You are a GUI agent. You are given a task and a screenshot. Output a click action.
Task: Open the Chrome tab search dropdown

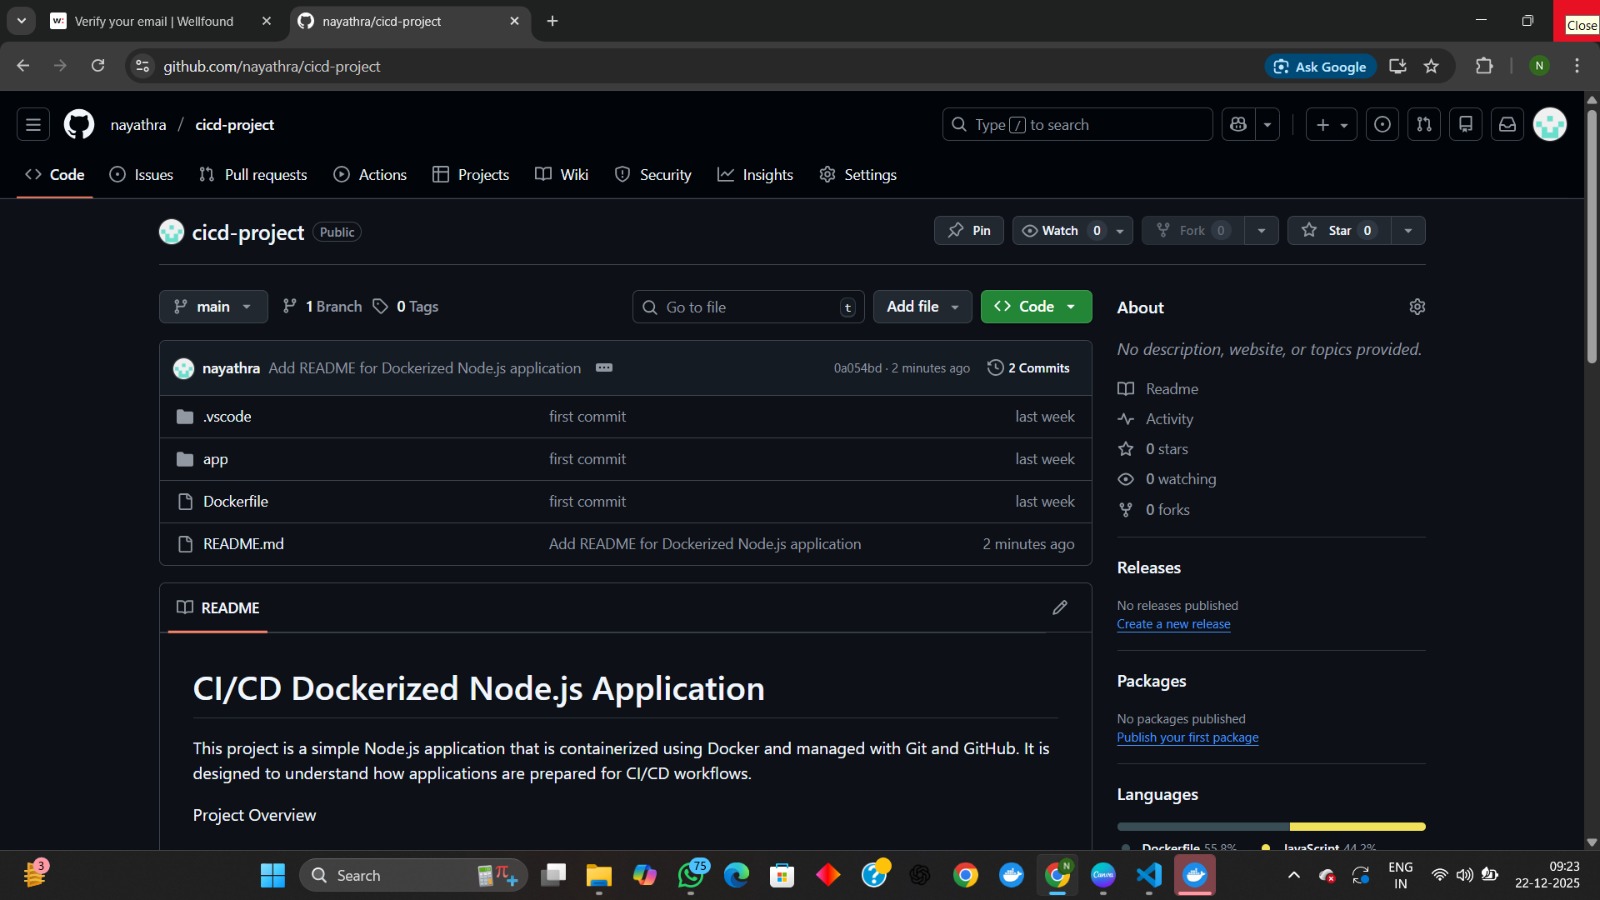pyautogui.click(x=21, y=21)
